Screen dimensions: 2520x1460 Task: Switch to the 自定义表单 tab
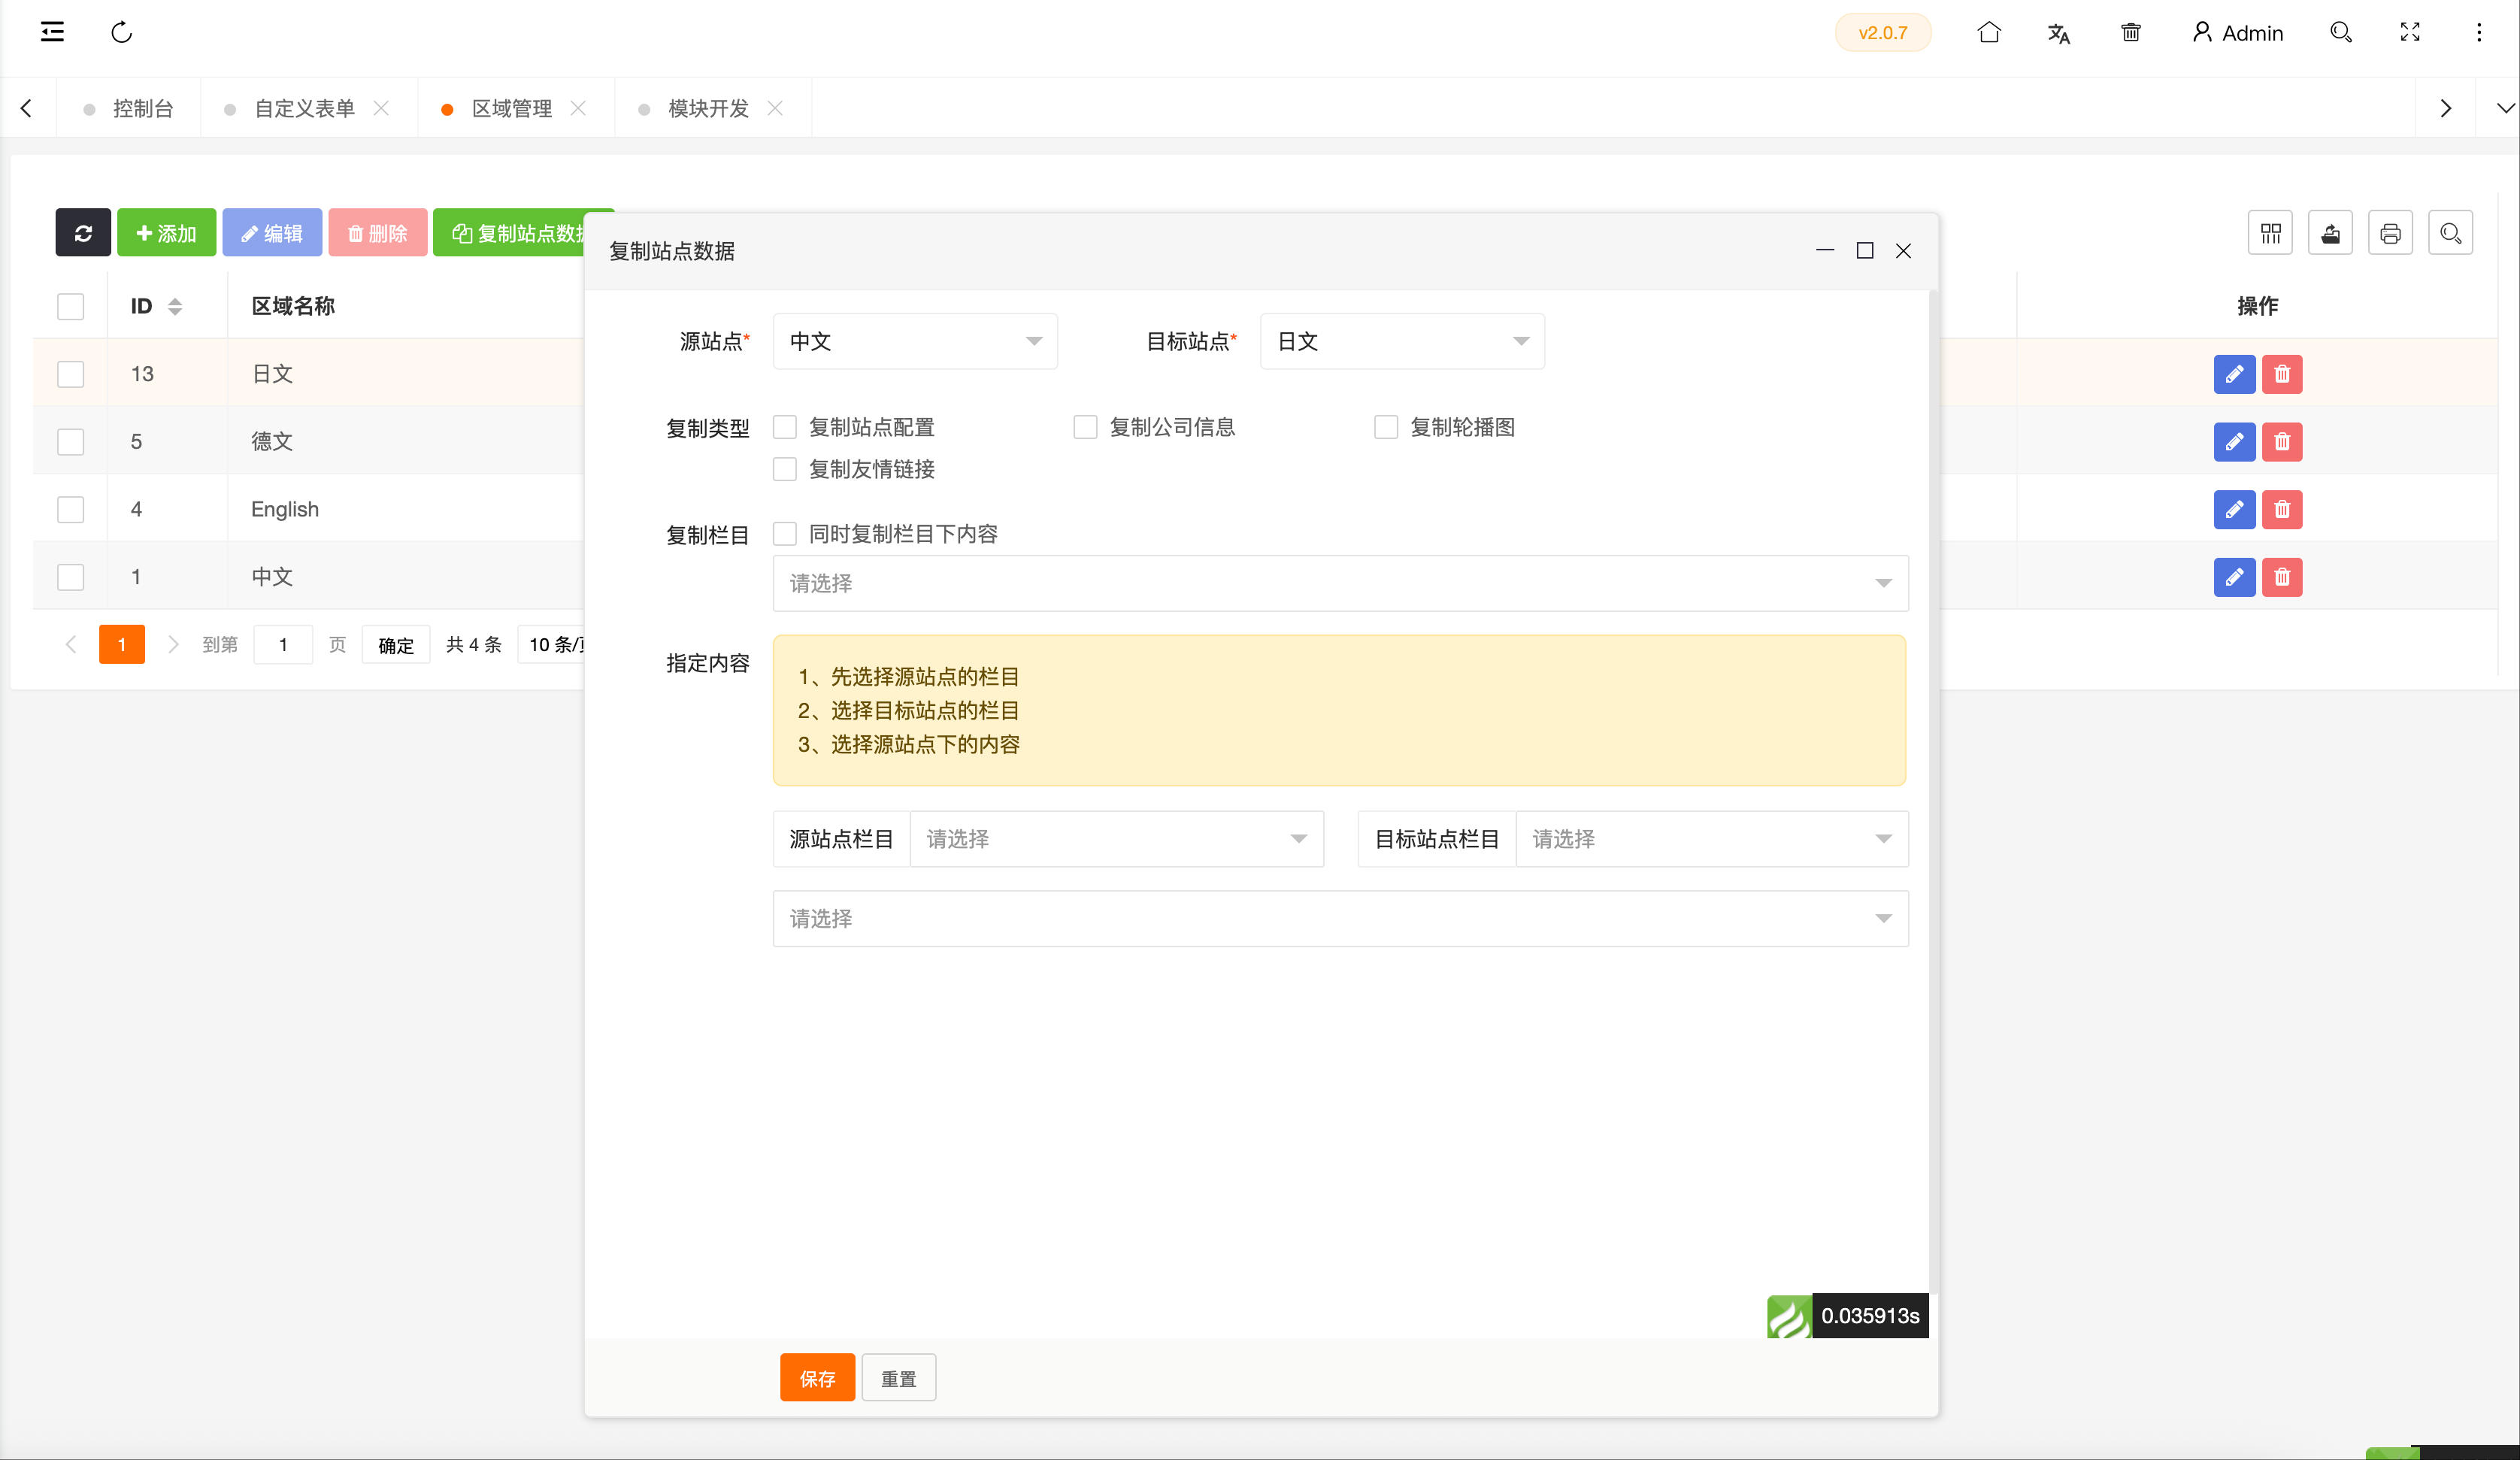(304, 108)
